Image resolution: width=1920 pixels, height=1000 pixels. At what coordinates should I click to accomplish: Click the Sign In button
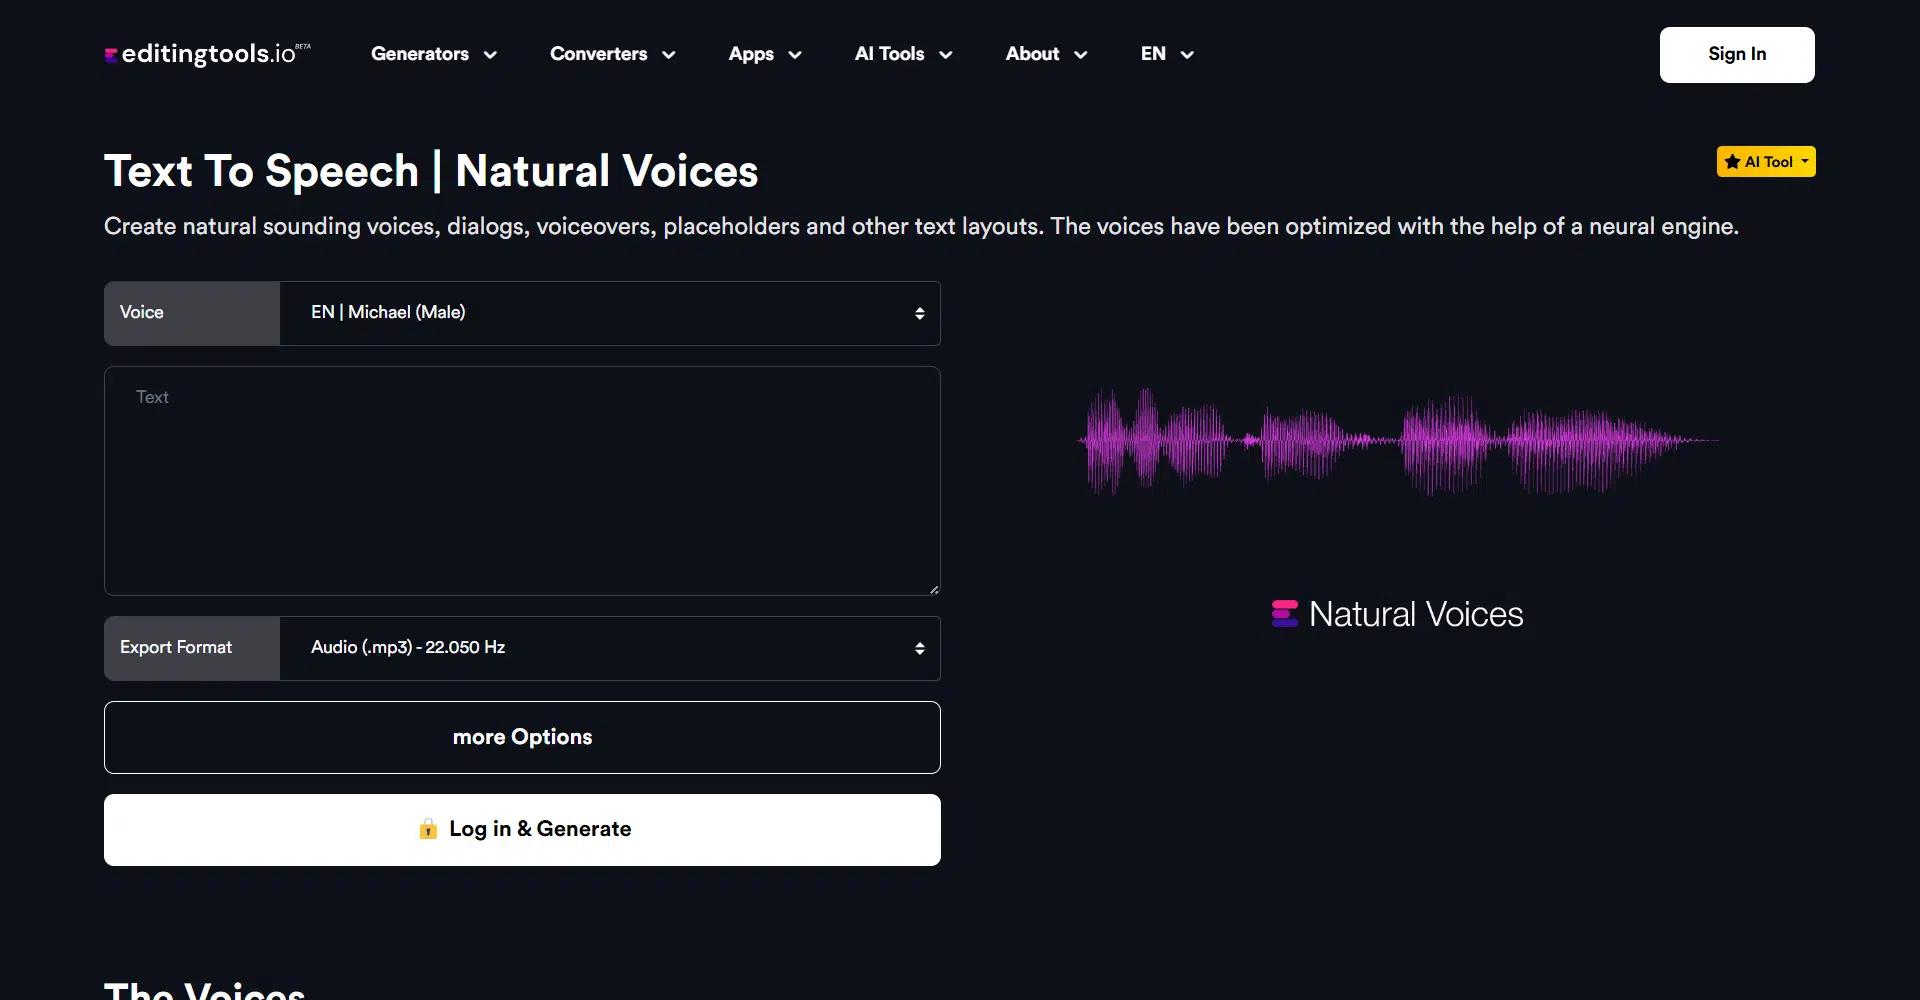(1736, 55)
